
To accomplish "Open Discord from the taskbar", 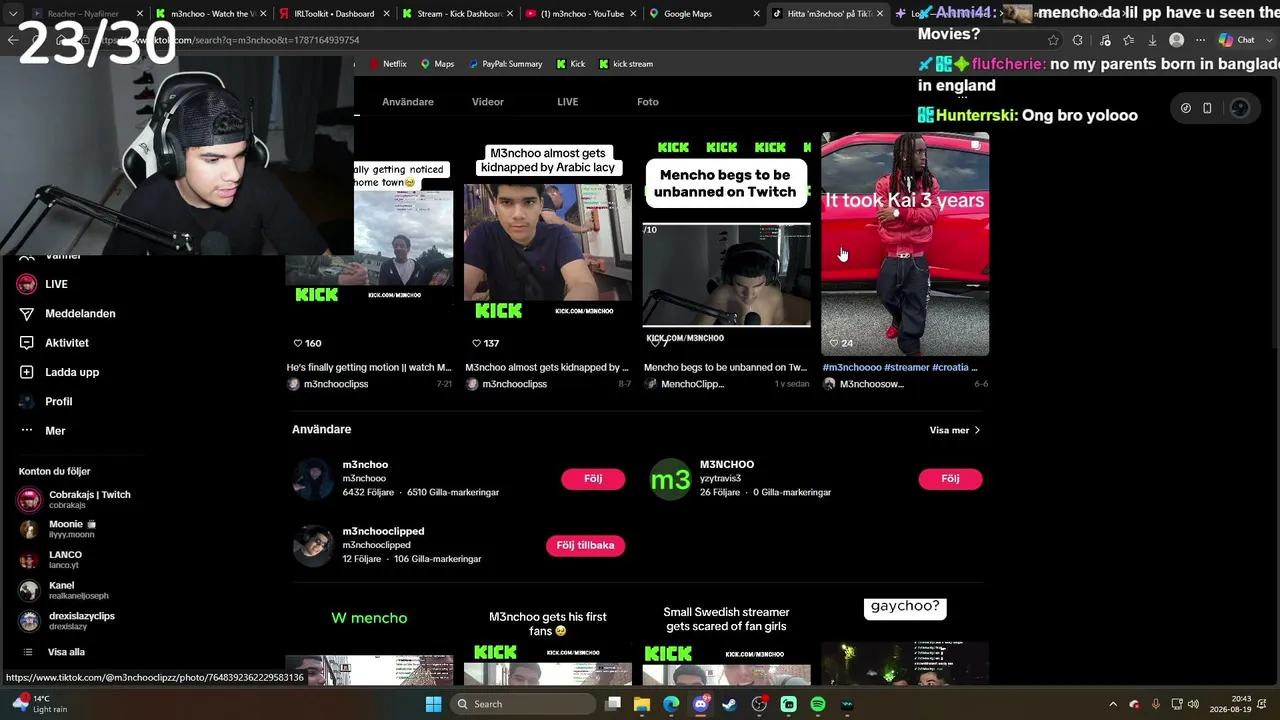I will pos(701,704).
